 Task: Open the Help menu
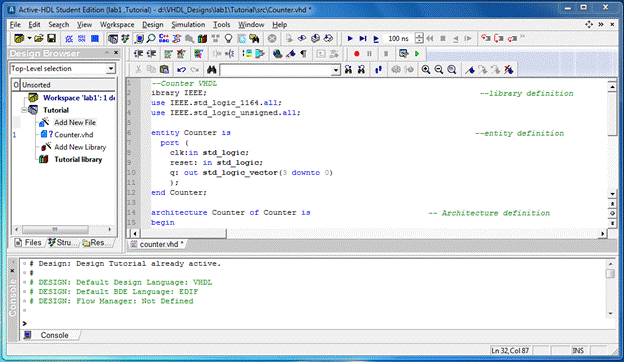tap(280, 25)
